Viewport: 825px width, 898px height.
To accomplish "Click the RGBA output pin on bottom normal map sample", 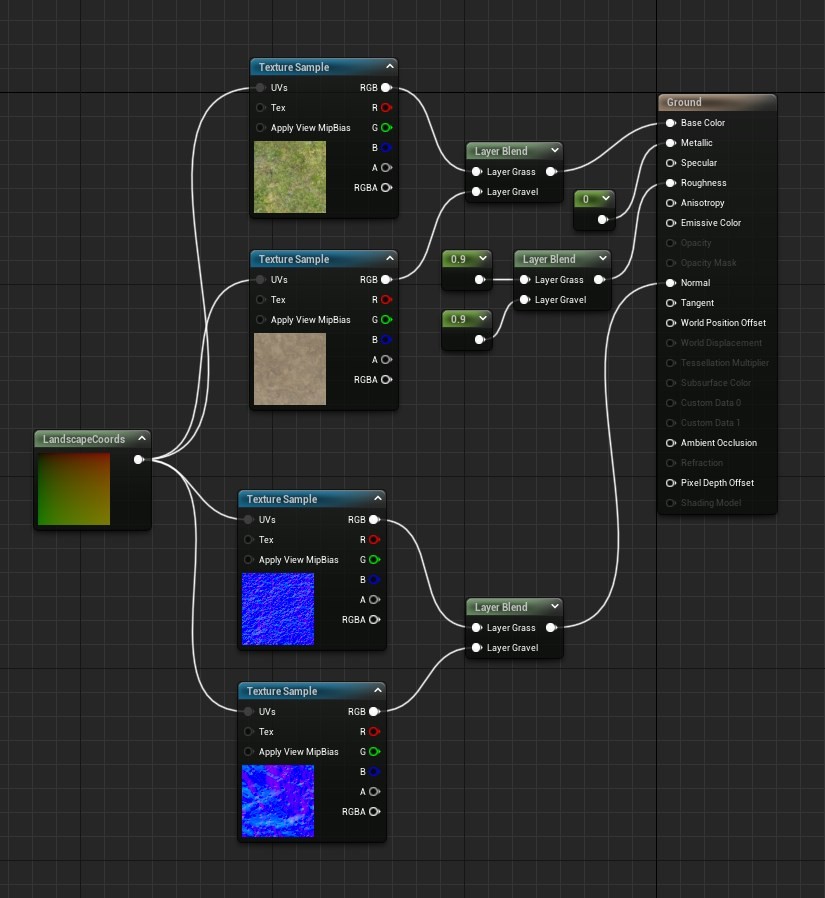I will tap(373, 812).
